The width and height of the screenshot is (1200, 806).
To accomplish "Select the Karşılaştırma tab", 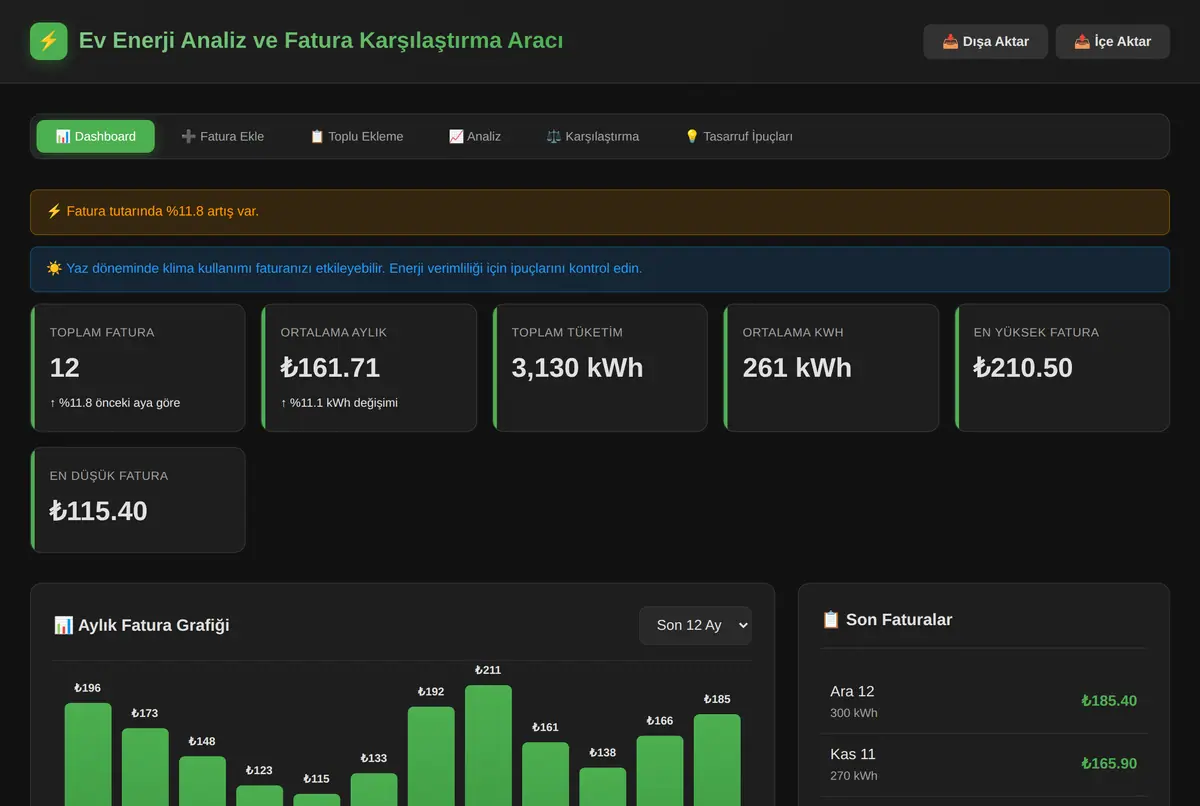I will click(x=592, y=136).
